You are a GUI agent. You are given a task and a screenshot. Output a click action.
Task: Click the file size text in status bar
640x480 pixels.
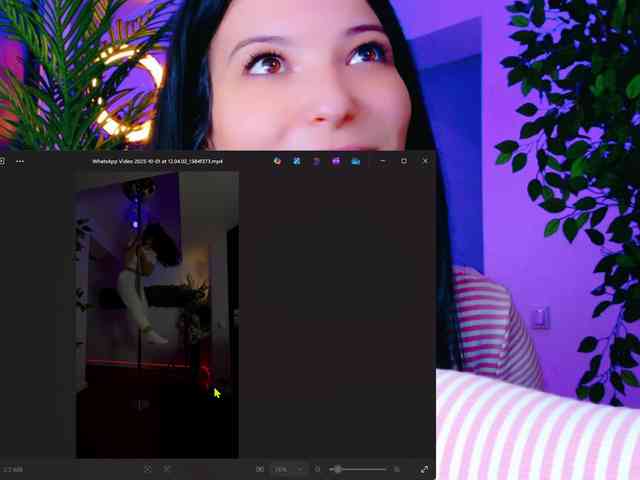(x=13, y=469)
